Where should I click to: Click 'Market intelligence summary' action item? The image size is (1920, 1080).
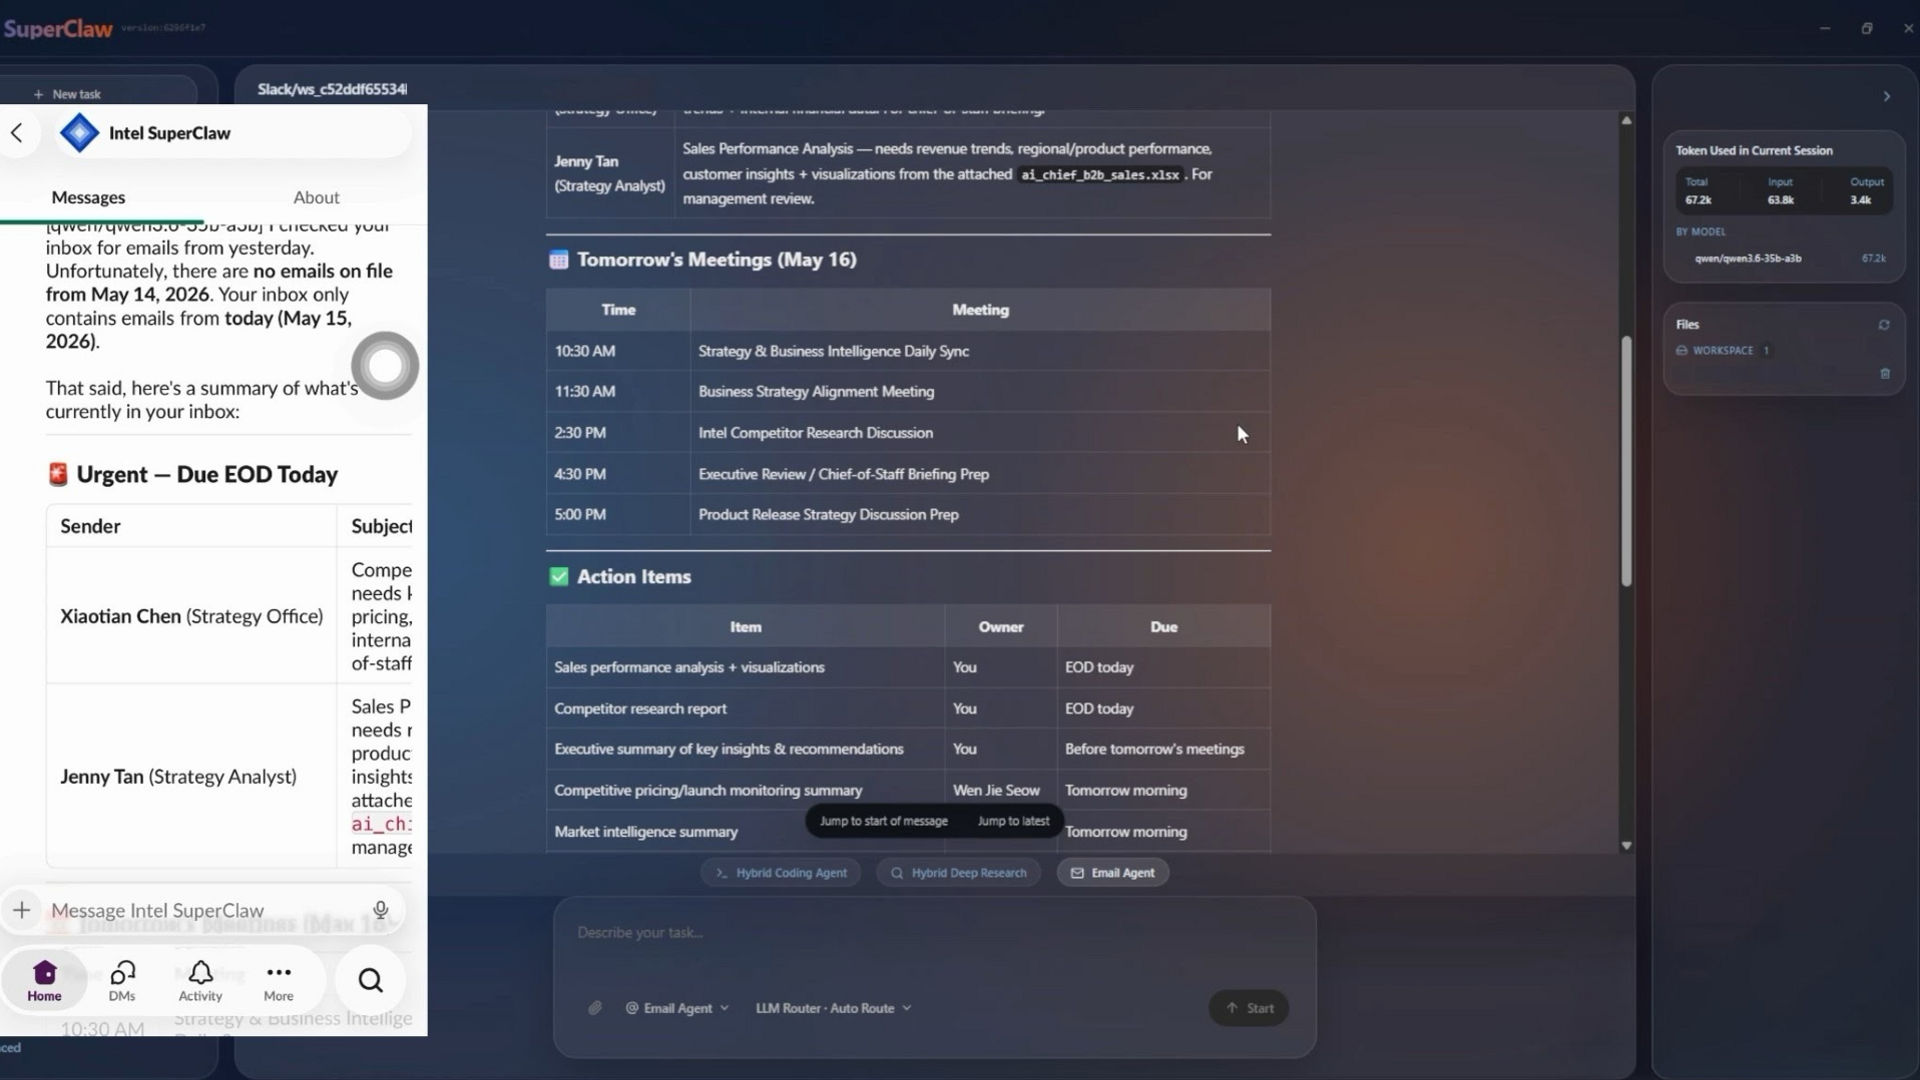[646, 832]
